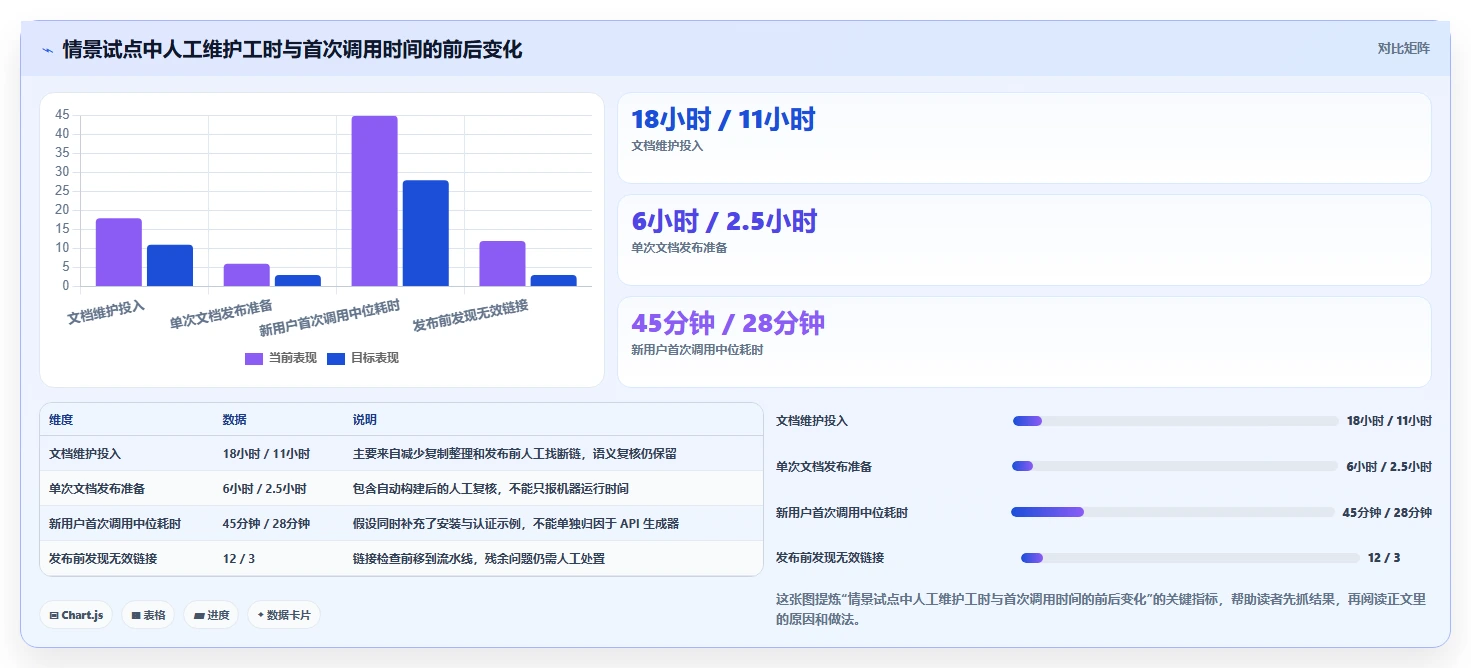Click the 45分钟 / 28分钟 stat card value
This screenshot has height=668, width=1471.
point(728,324)
